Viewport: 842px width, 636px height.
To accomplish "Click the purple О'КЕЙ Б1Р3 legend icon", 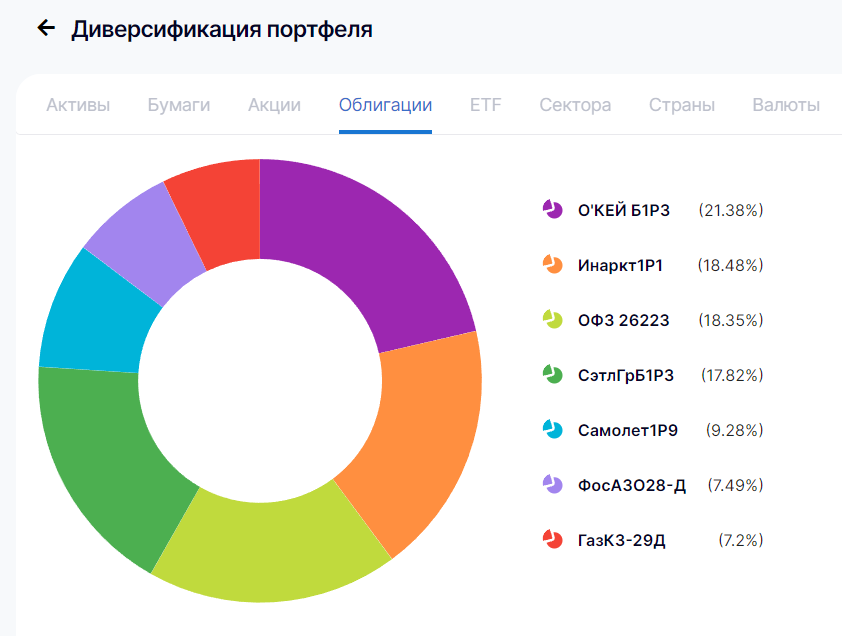I will [x=553, y=209].
